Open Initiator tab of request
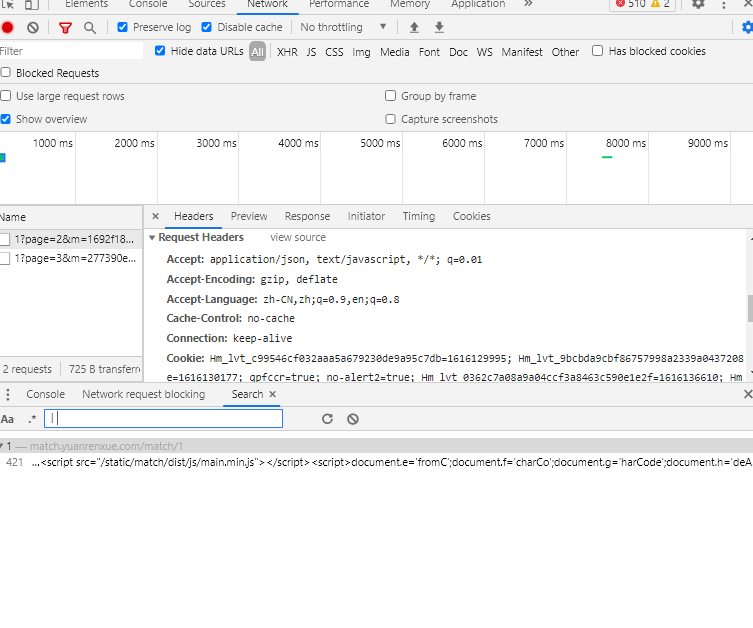Image resolution: width=753 pixels, height=628 pixels. pyautogui.click(x=366, y=216)
